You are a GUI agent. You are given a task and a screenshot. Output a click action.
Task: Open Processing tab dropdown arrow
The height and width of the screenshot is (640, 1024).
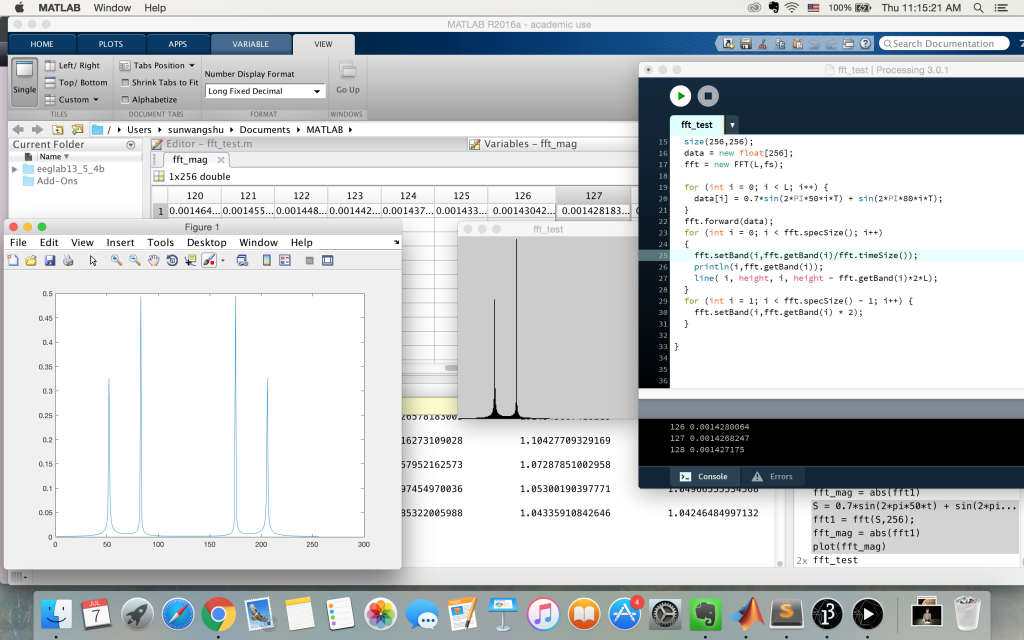point(732,125)
